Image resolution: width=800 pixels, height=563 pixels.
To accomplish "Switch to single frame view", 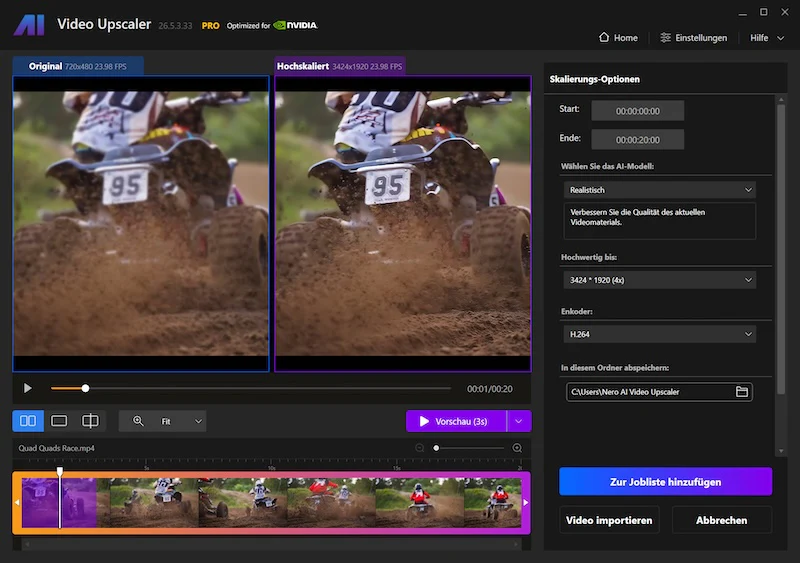I will coord(59,421).
